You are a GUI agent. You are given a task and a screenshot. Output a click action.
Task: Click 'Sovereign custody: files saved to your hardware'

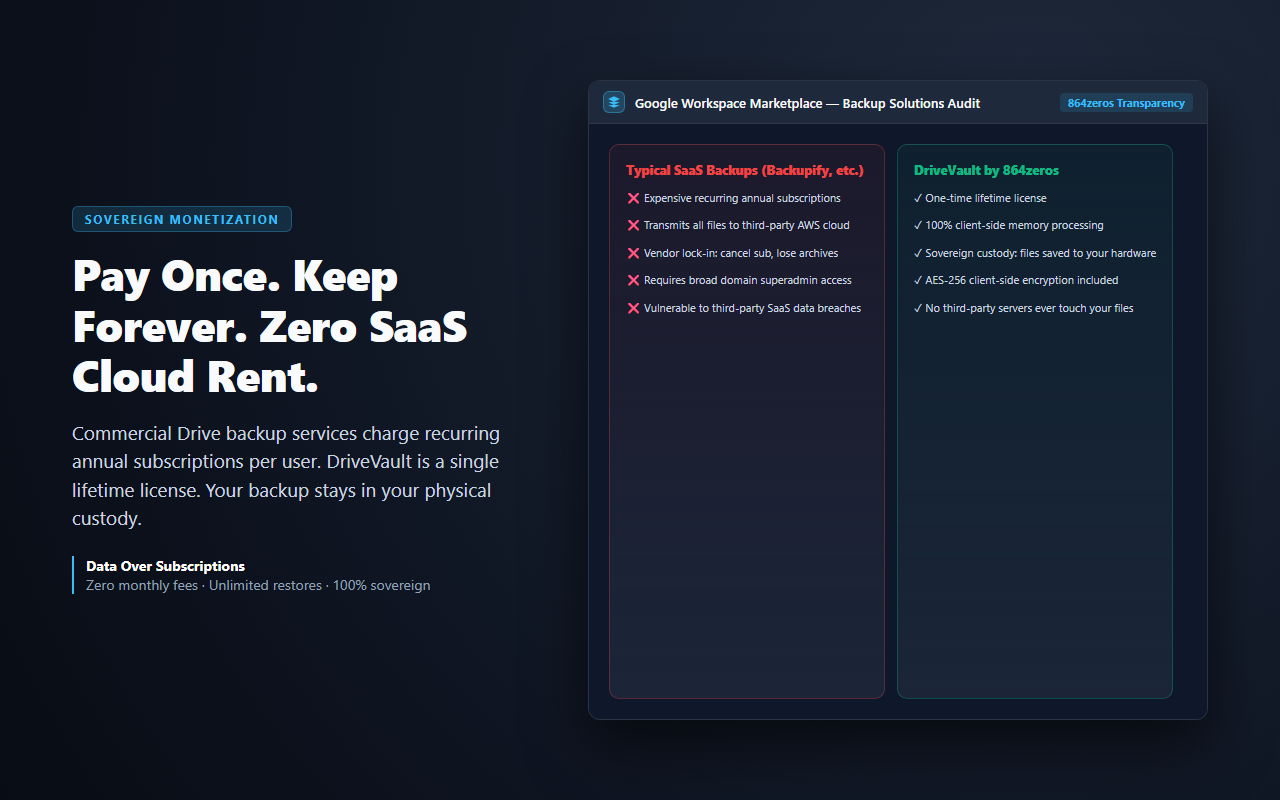click(x=1035, y=253)
